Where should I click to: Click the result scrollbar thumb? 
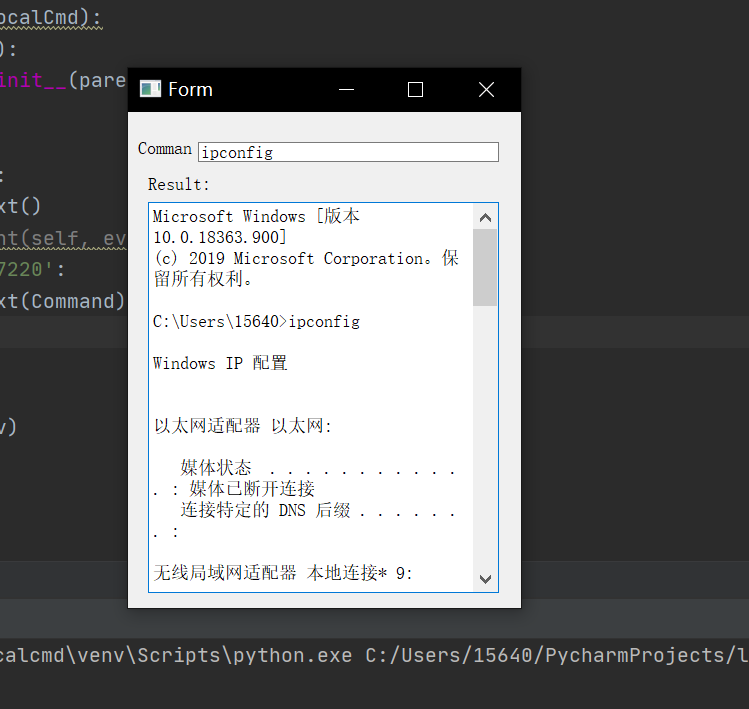pos(485,267)
